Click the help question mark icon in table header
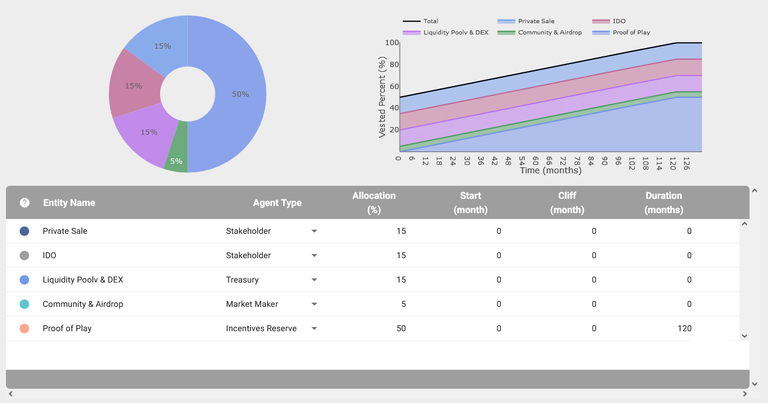The width and height of the screenshot is (768, 403). pyautogui.click(x=24, y=203)
